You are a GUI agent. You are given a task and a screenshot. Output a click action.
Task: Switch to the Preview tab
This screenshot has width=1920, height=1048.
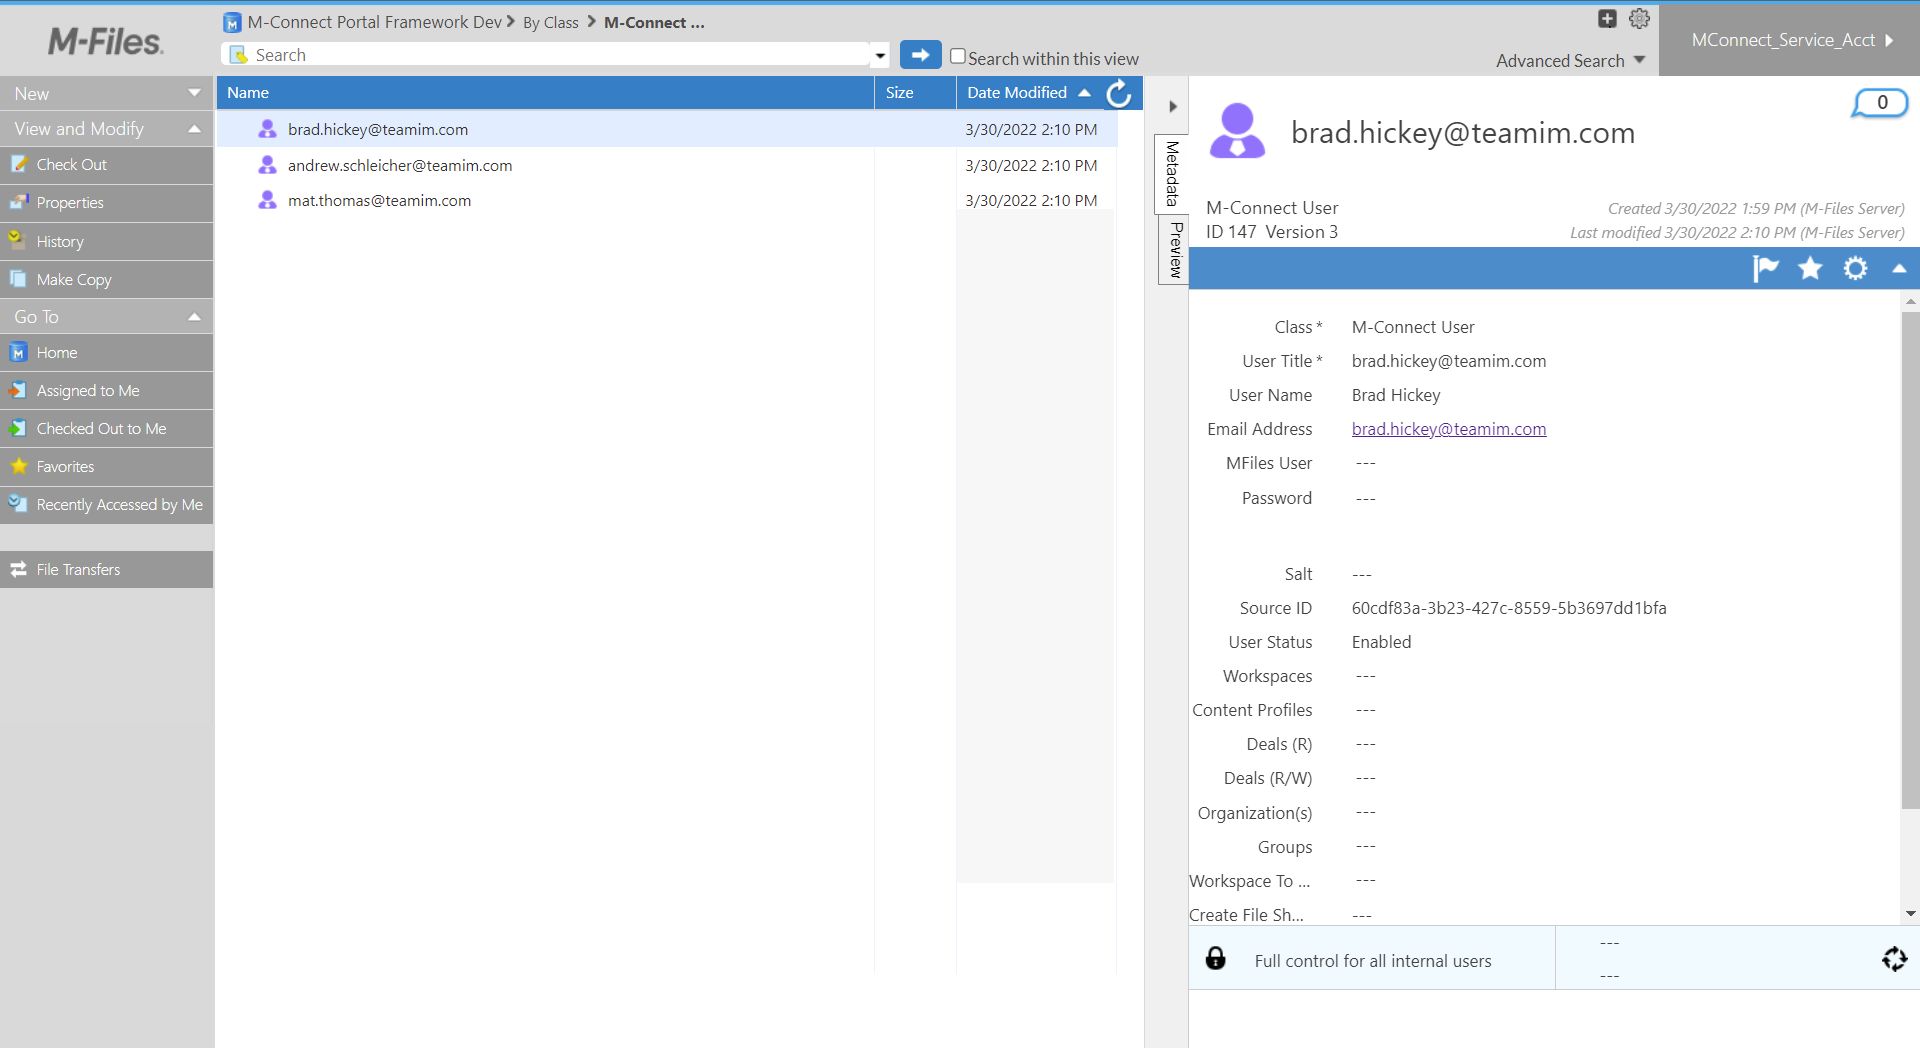tap(1173, 249)
